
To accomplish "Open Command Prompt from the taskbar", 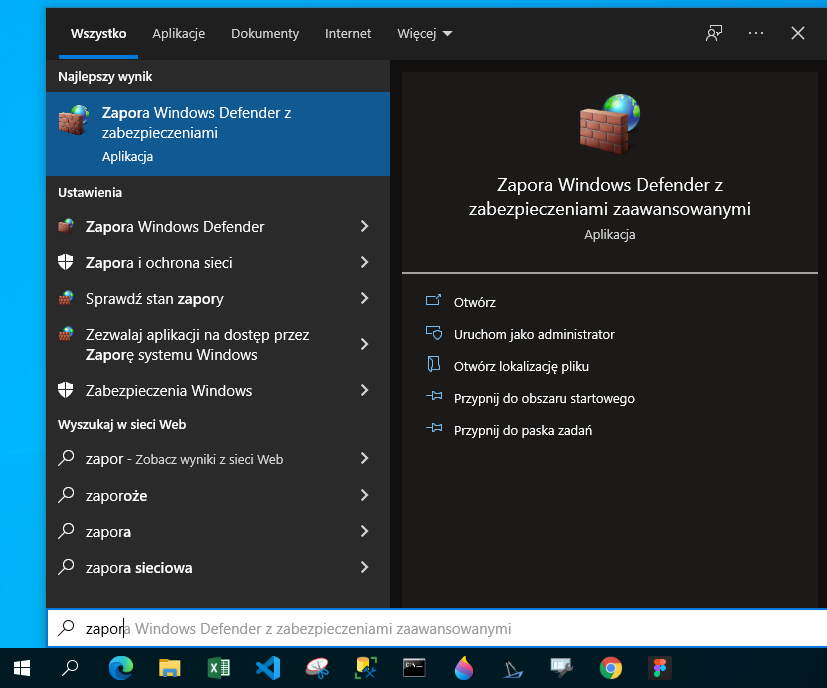I will coord(414,668).
